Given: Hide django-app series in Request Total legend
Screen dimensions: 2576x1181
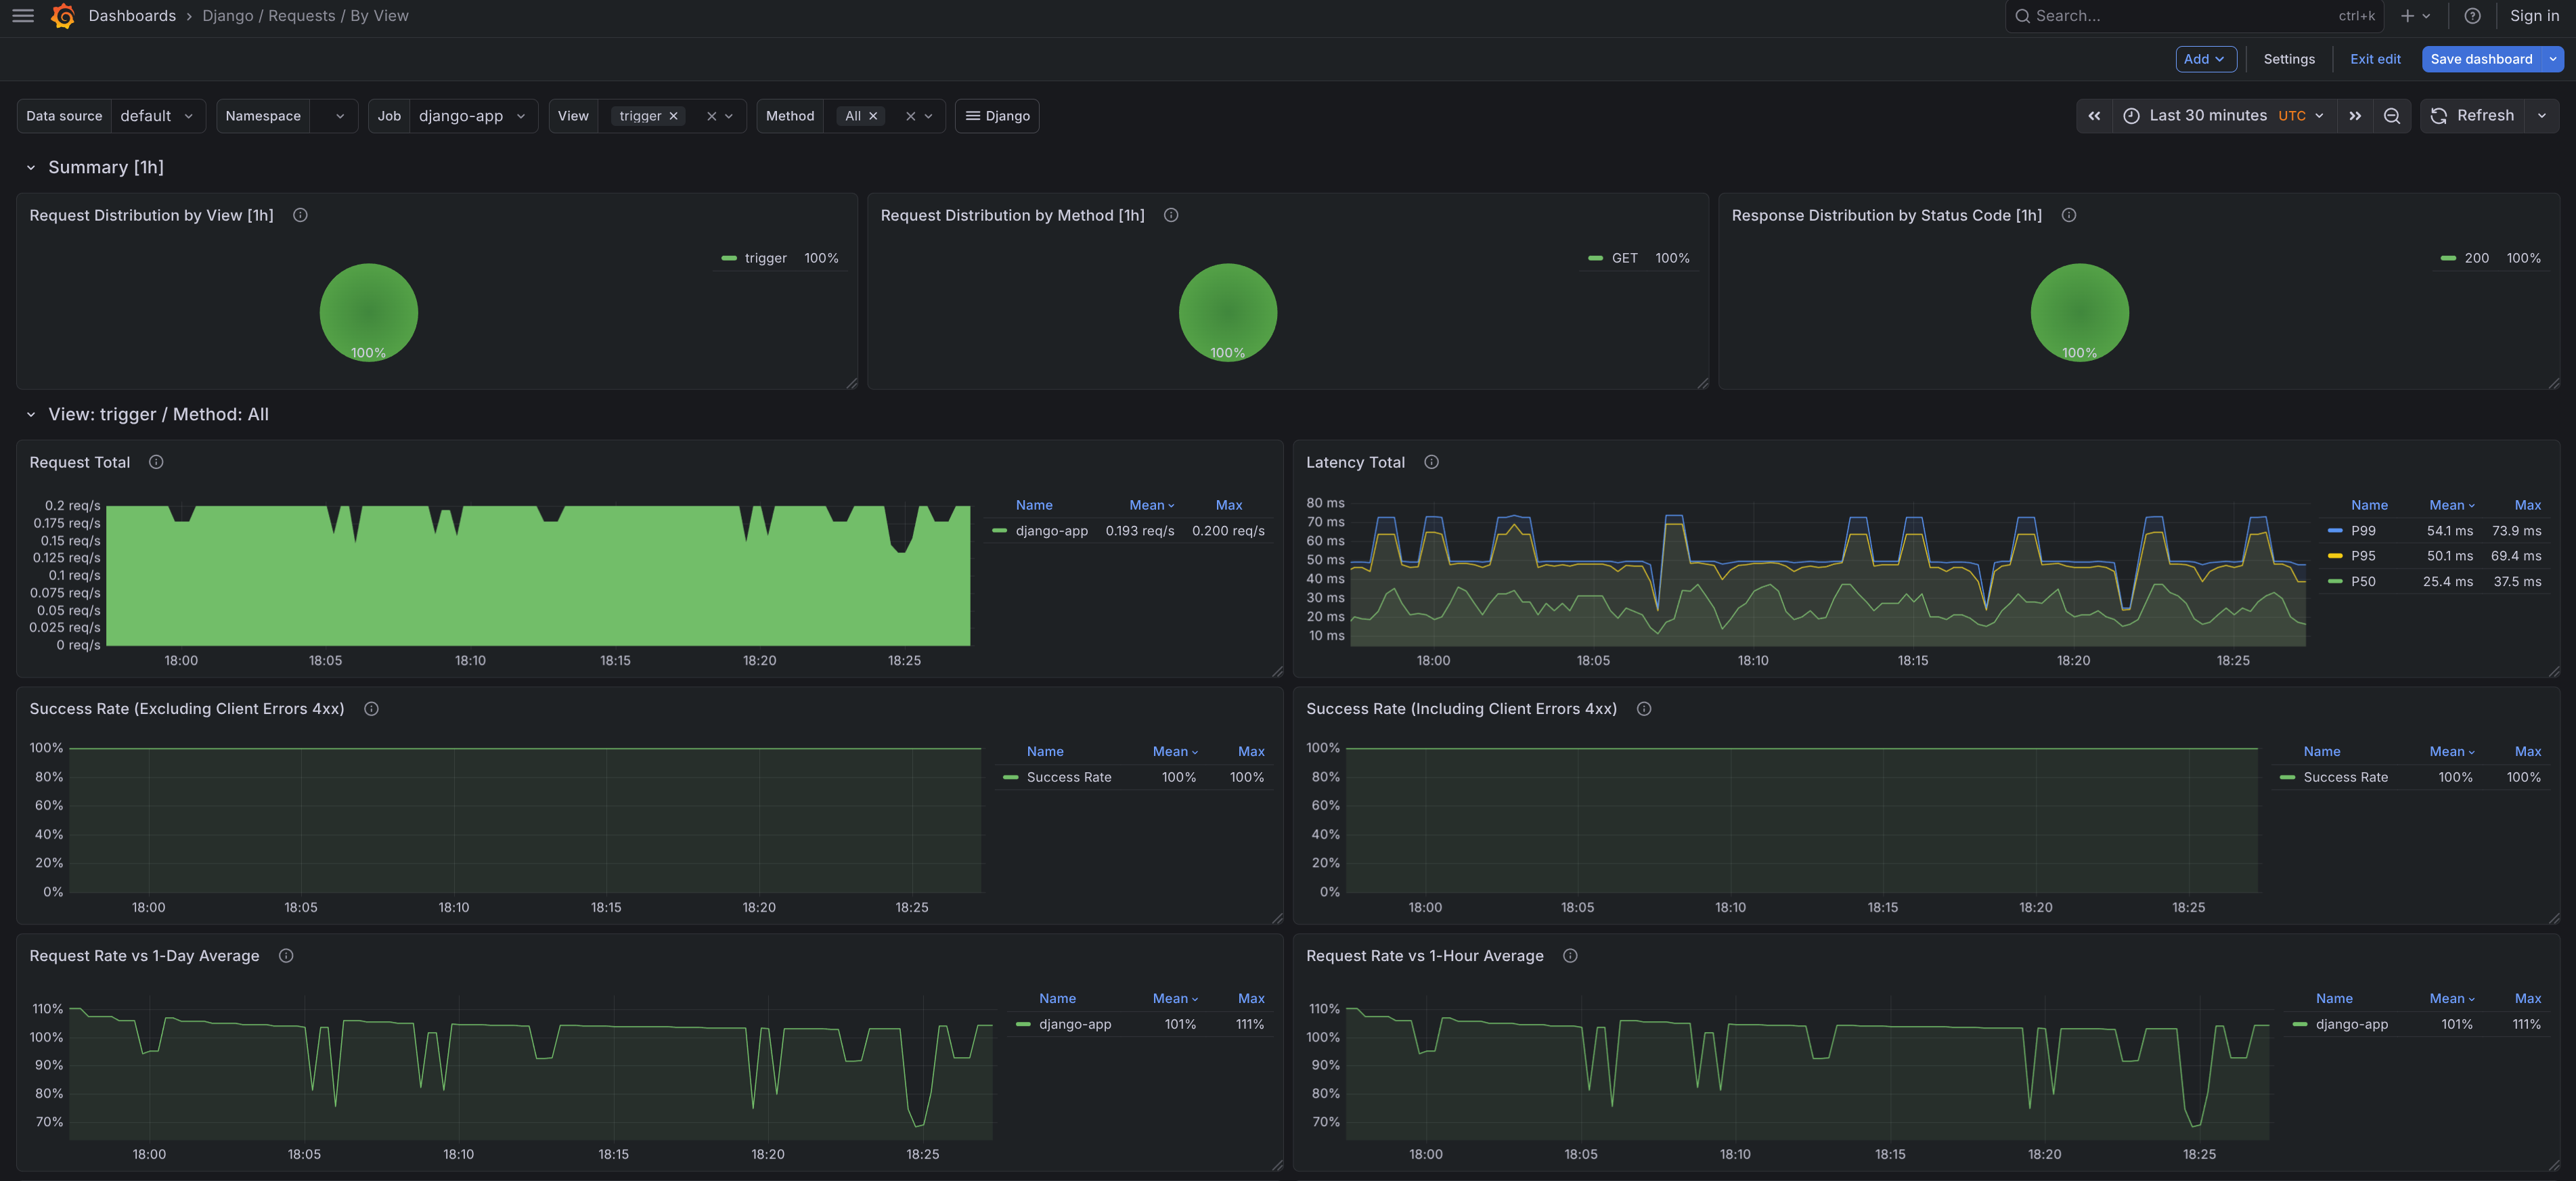Looking at the screenshot, I should tap(1051, 530).
